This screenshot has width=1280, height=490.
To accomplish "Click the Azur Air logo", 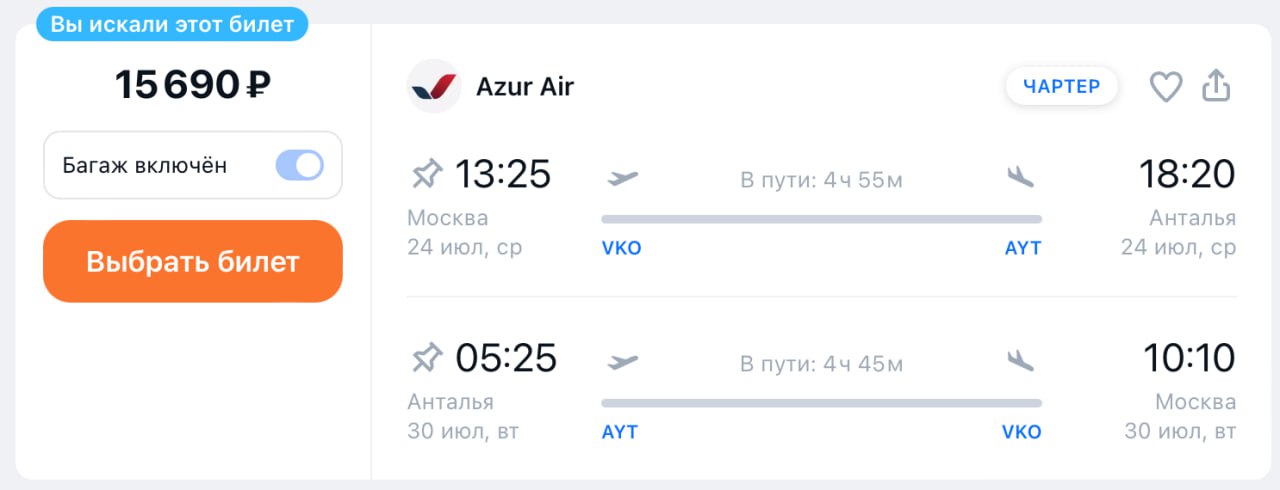I will coord(433,87).
